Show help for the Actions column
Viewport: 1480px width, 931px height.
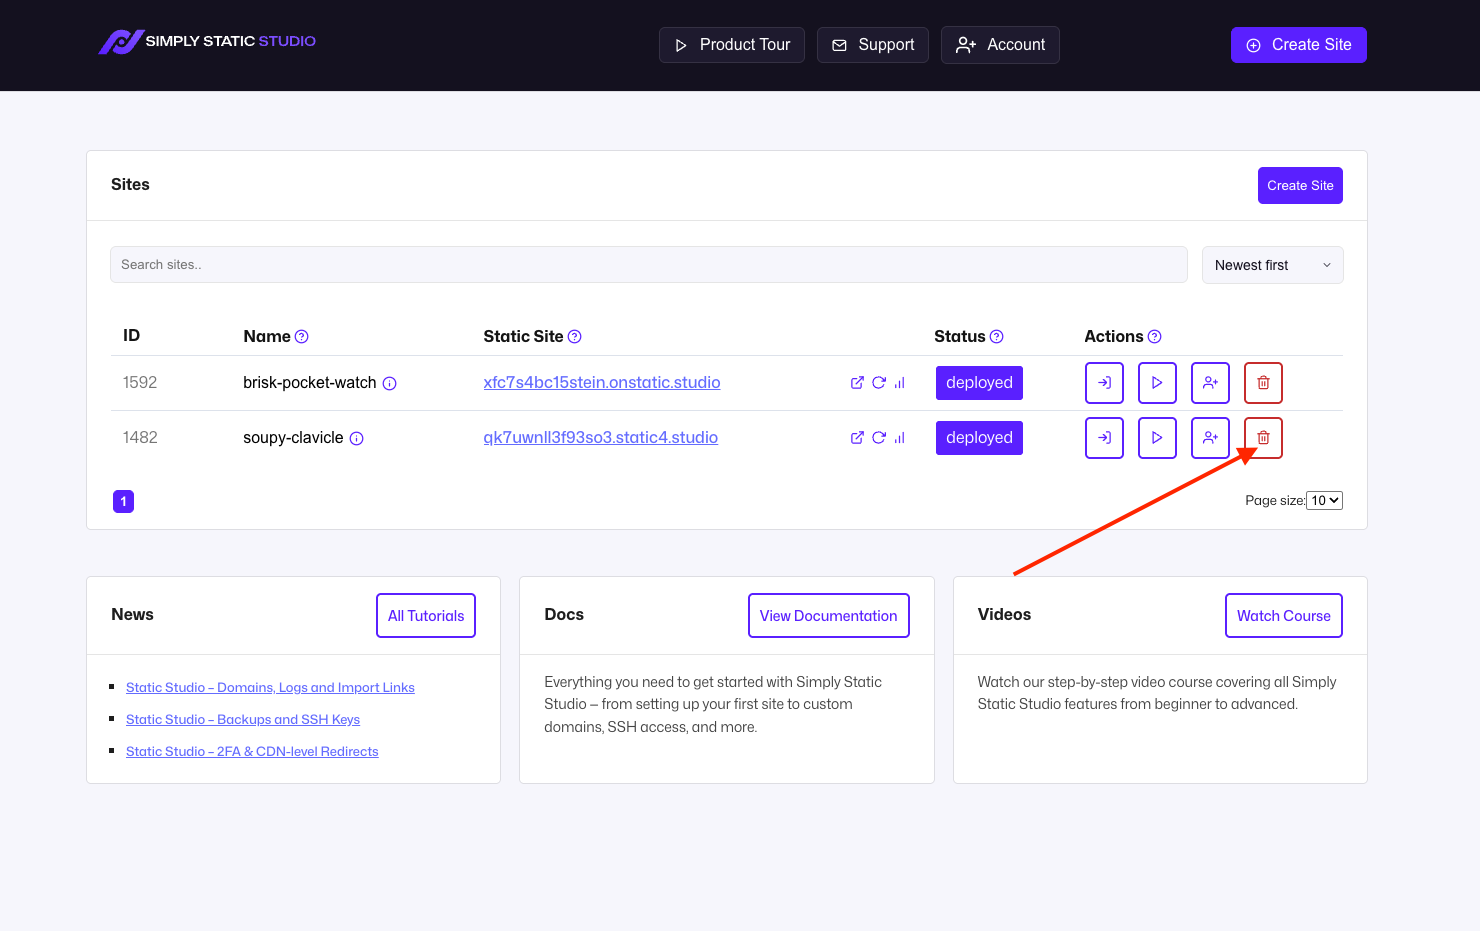1155,337
